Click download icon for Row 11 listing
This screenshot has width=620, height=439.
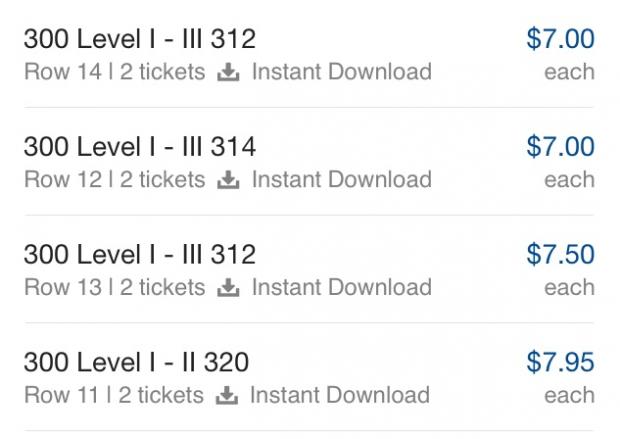click(x=228, y=395)
